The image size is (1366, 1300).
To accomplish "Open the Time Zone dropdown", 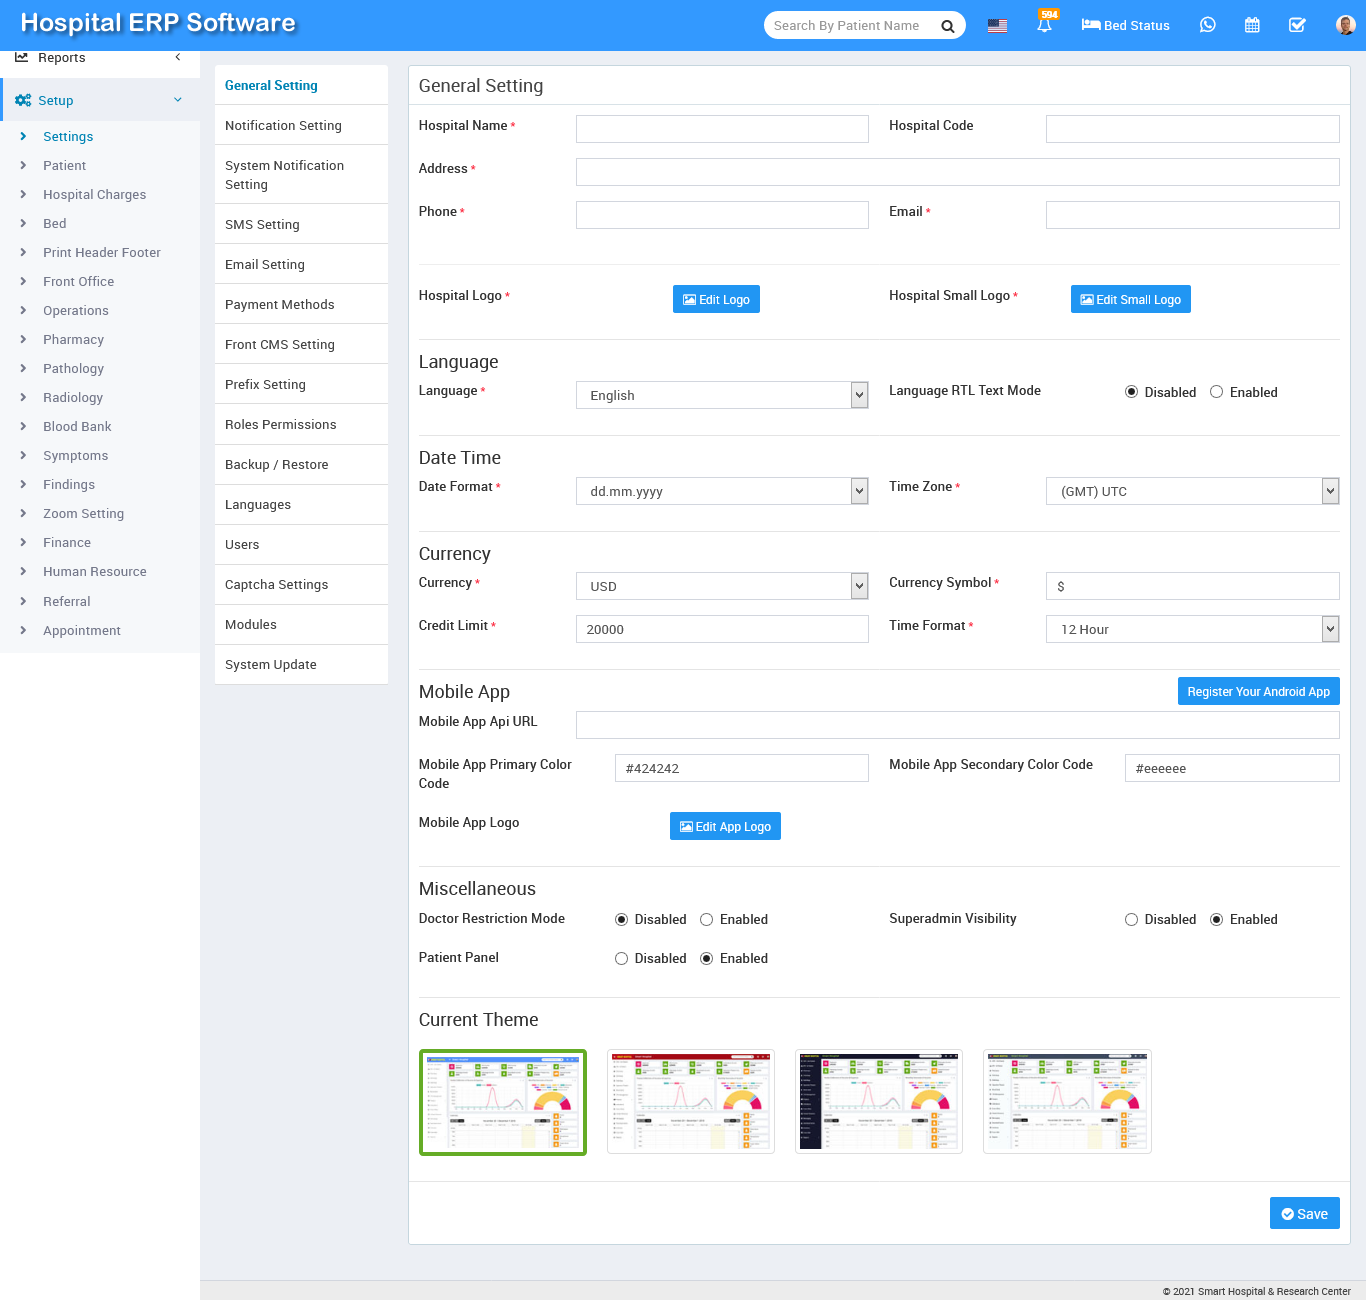I will coord(1192,491).
